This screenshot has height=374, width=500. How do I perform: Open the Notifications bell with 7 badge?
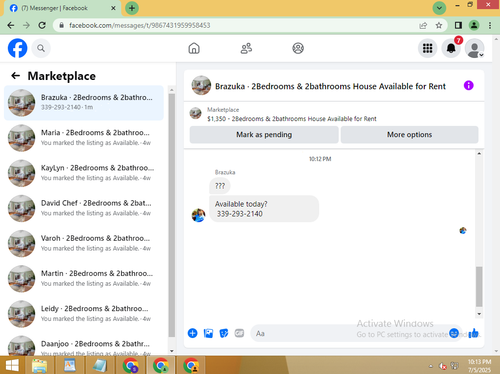tap(451, 48)
